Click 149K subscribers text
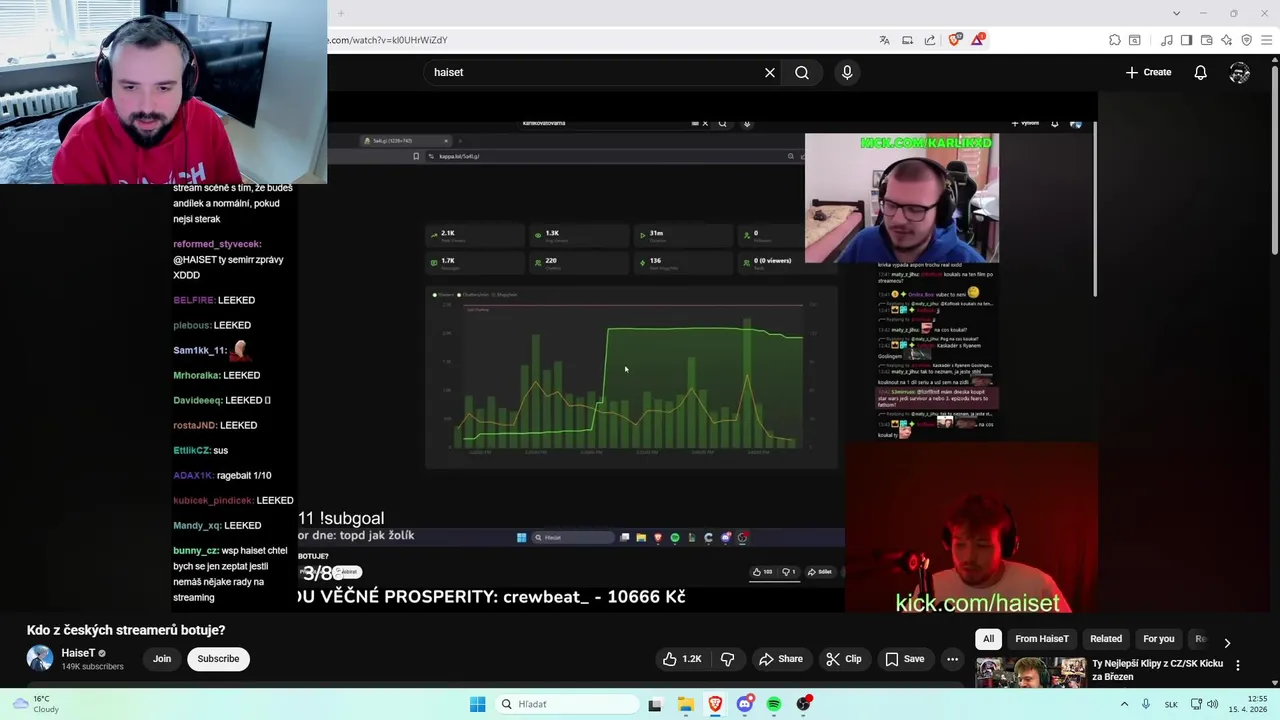This screenshot has width=1280, height=720. point(93,667)
